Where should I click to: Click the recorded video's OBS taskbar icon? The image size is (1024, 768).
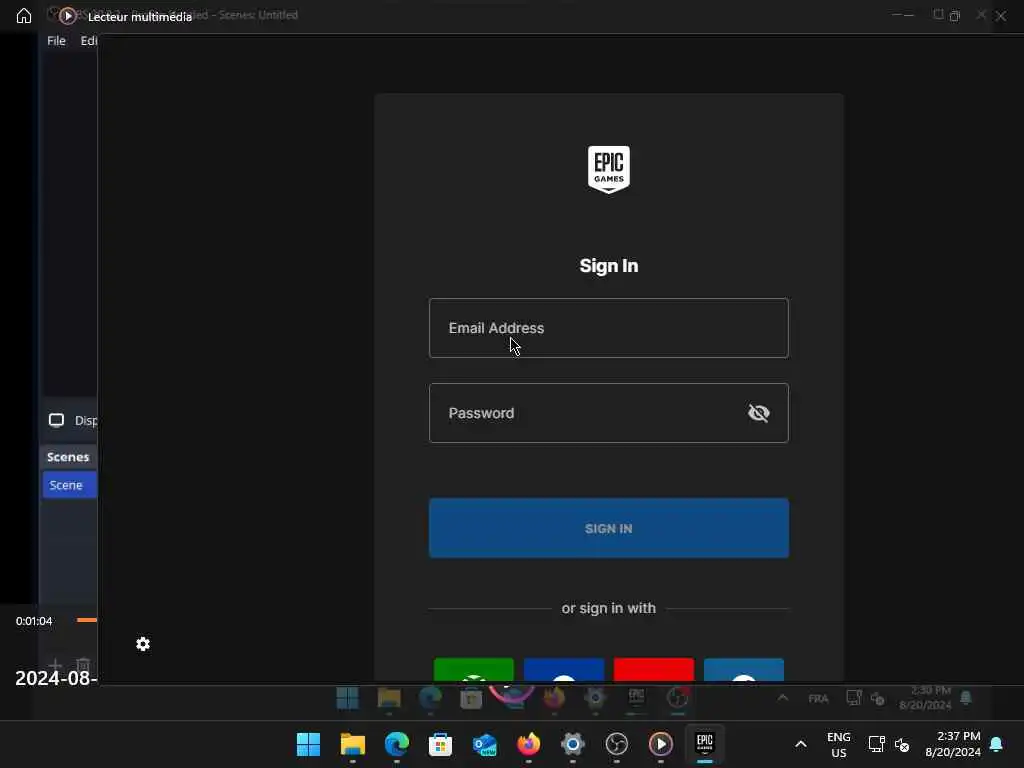tap(677, 698)
